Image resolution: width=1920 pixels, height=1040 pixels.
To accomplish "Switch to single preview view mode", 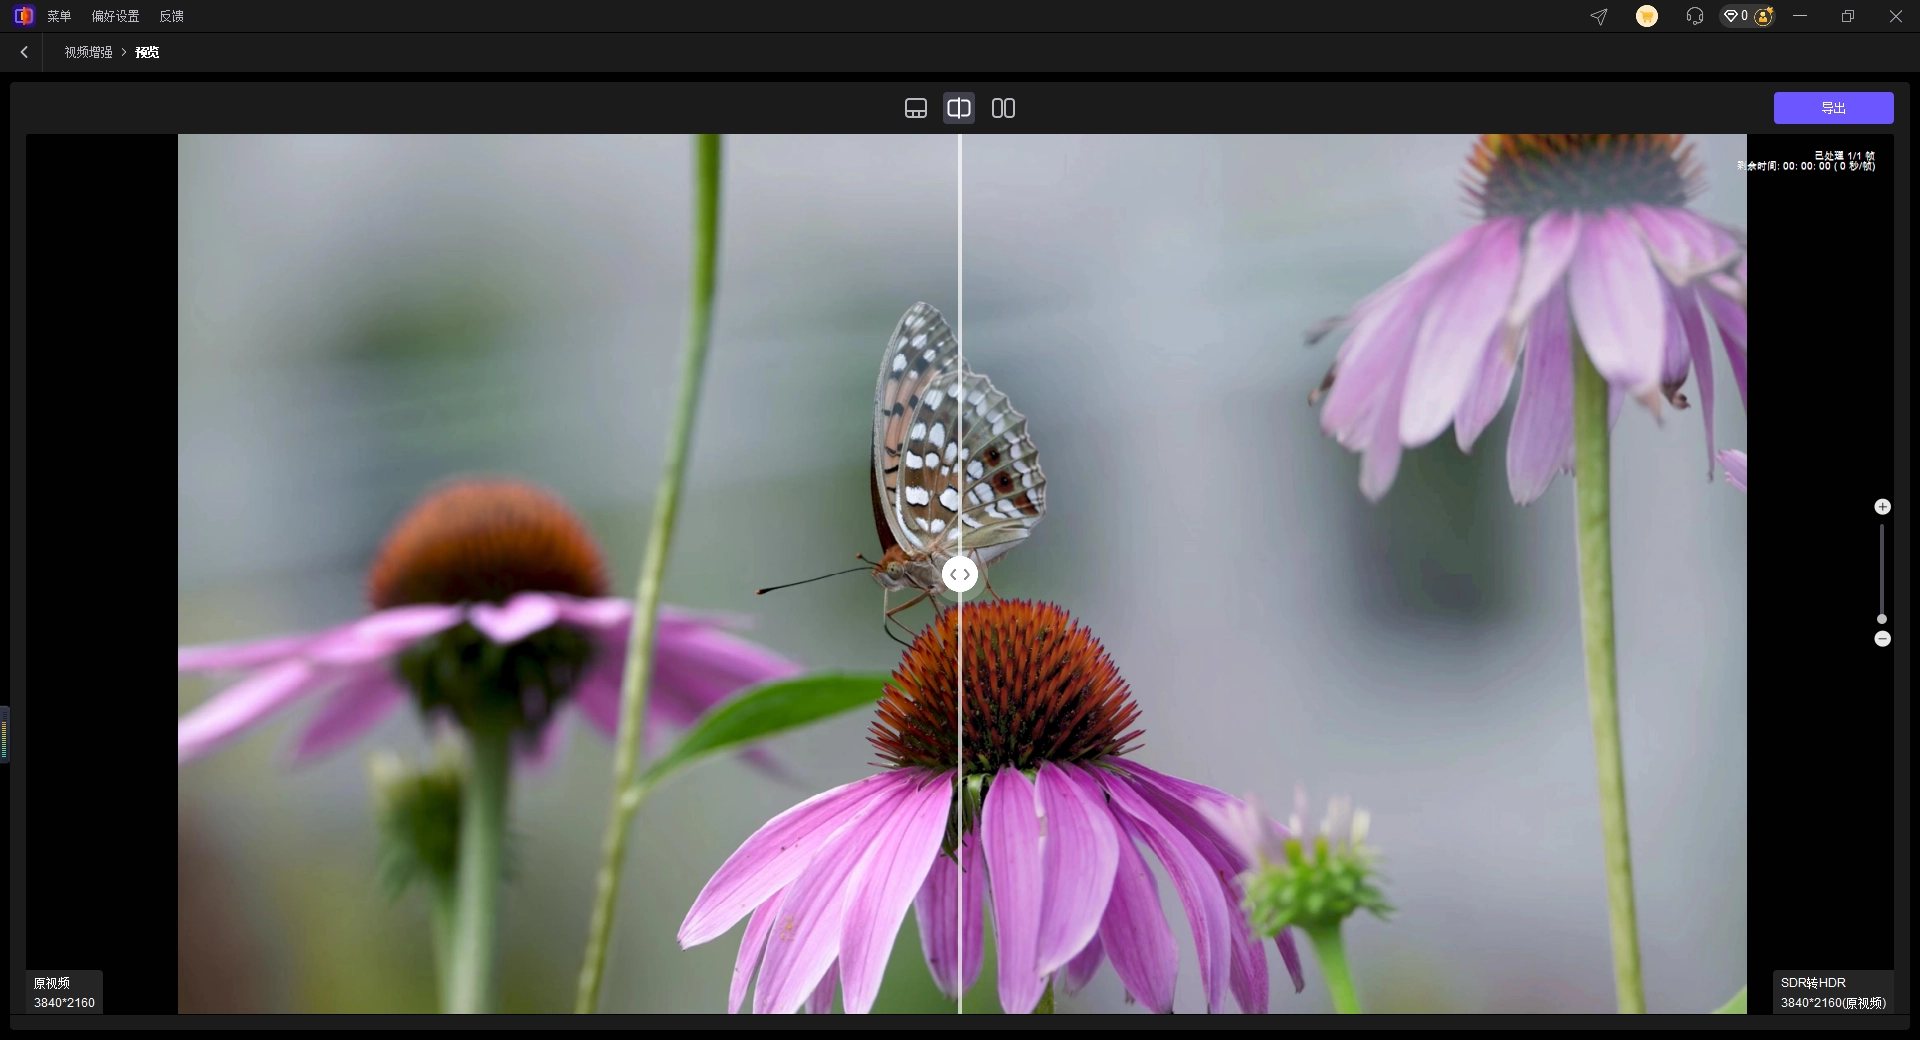I will pyautogui.click(x=915, y=108).
